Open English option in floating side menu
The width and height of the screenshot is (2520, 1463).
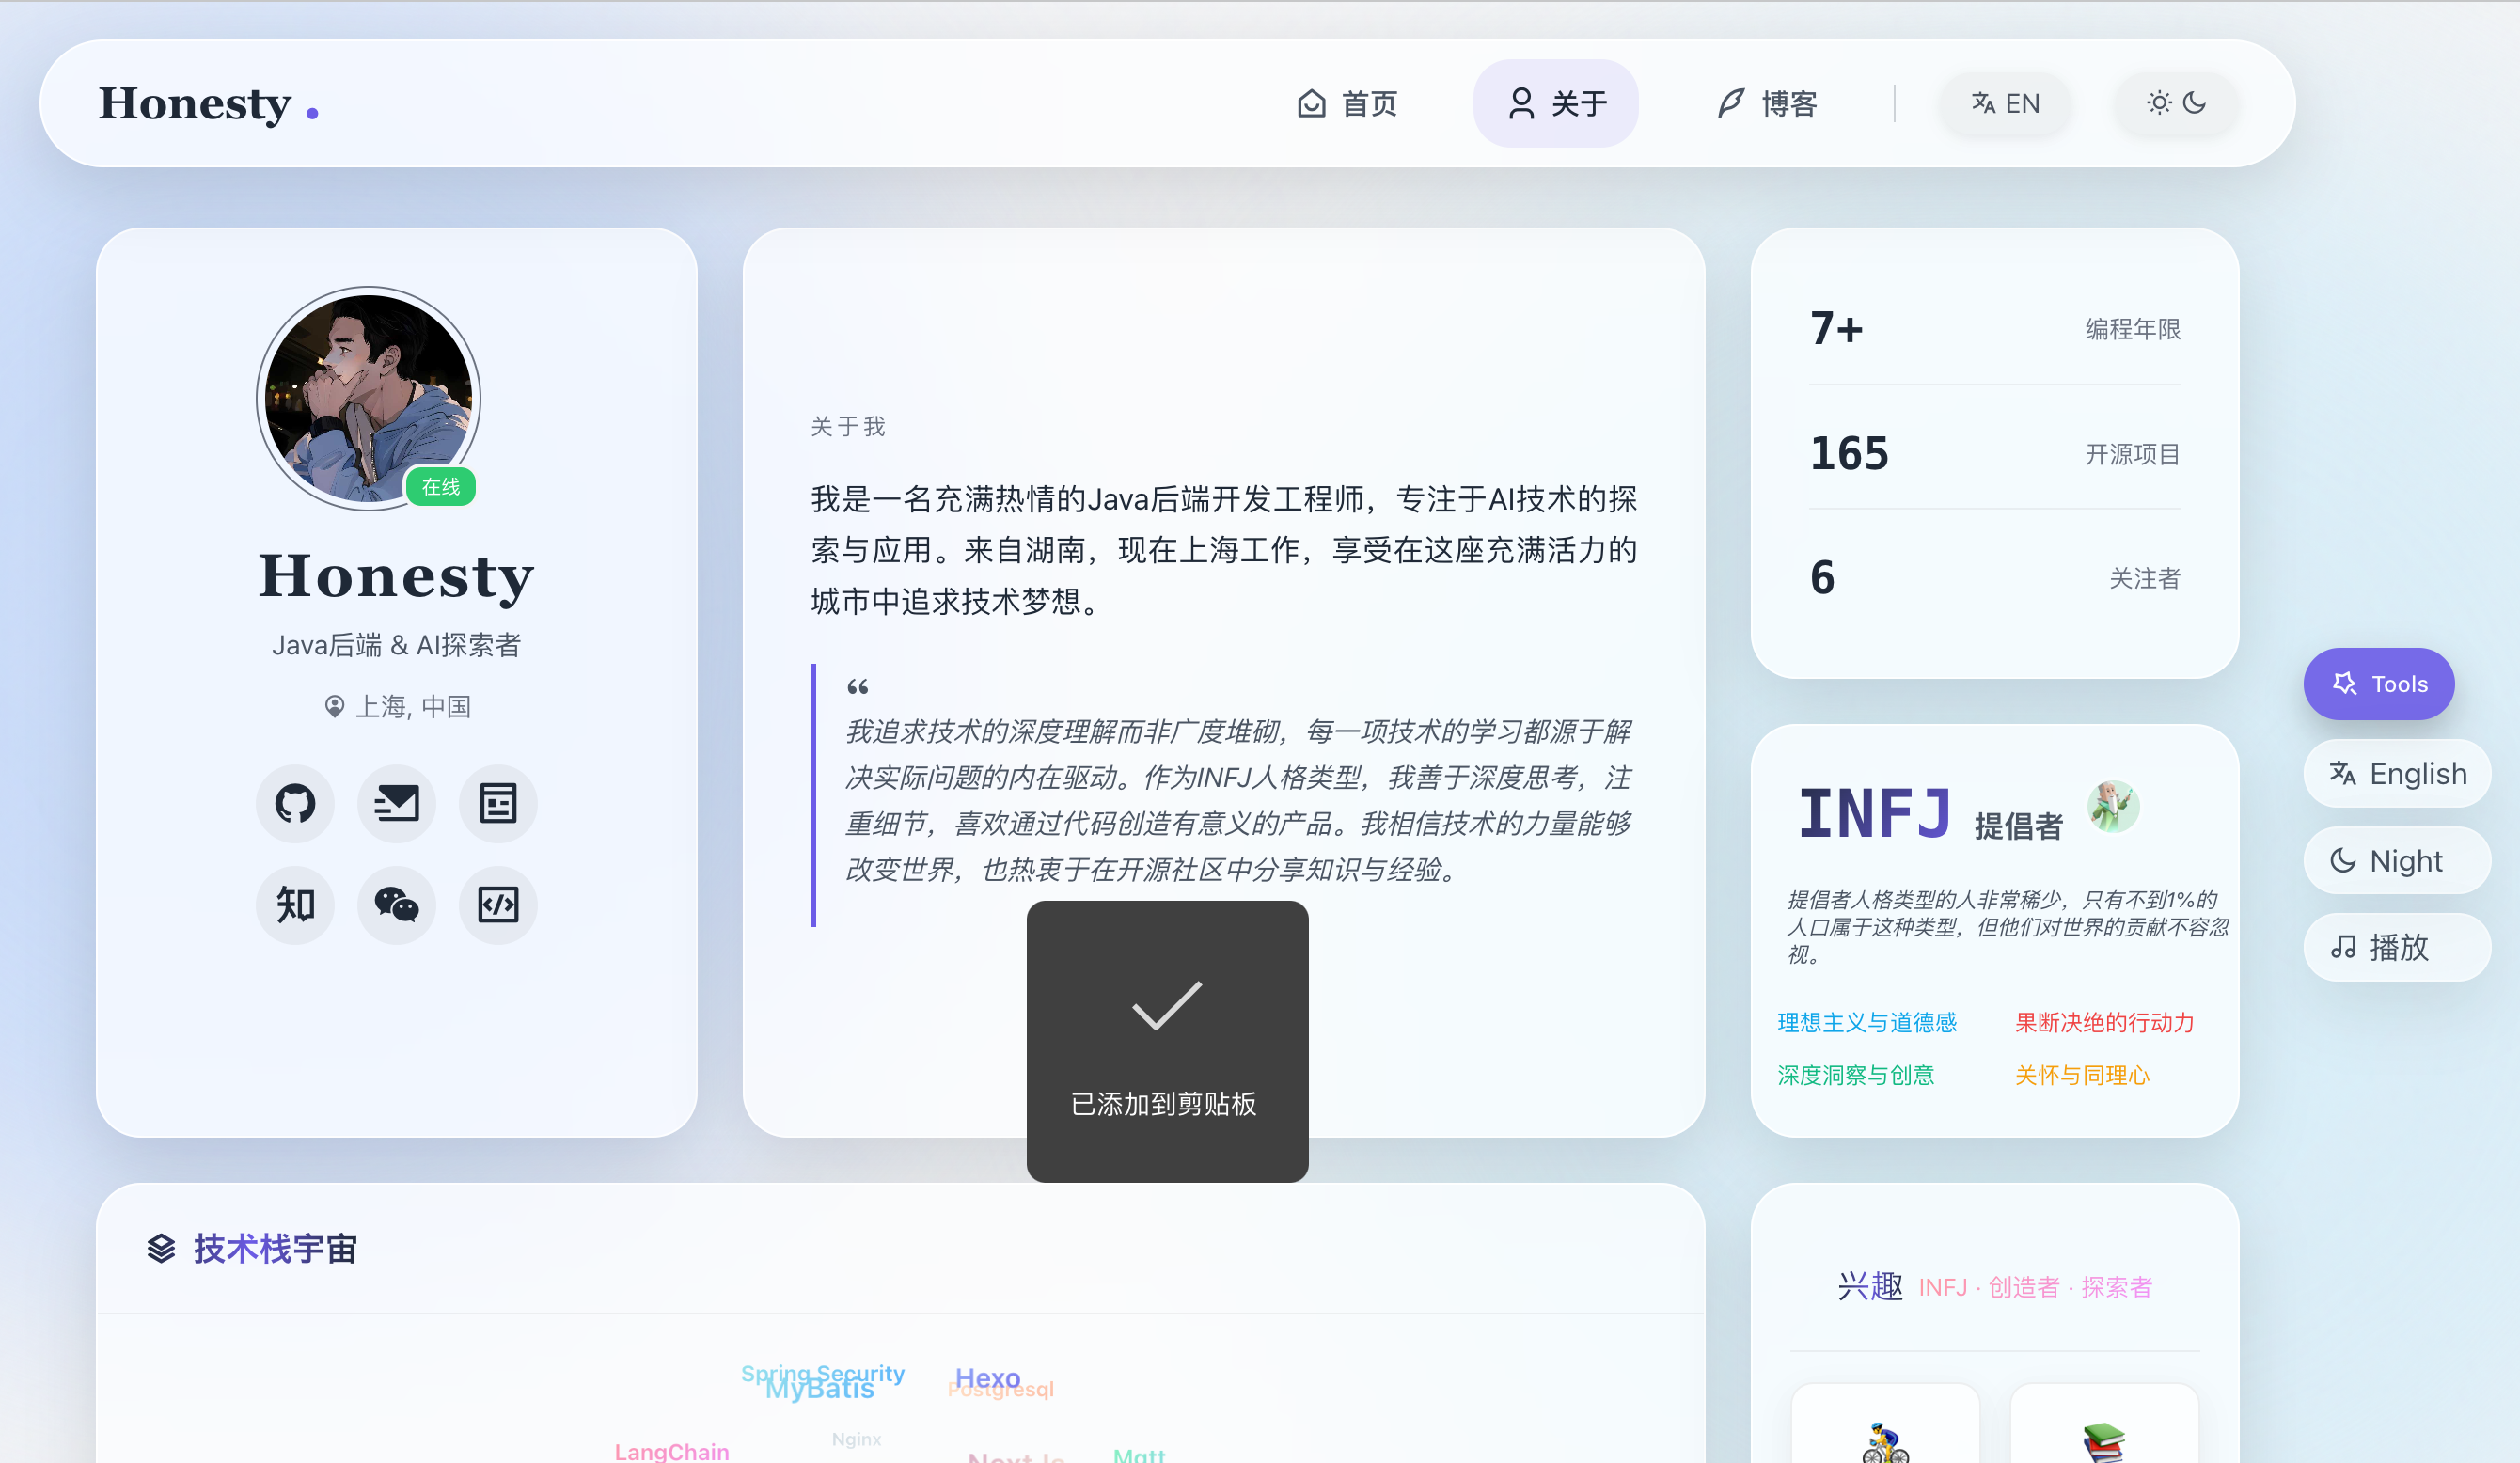2396,774
